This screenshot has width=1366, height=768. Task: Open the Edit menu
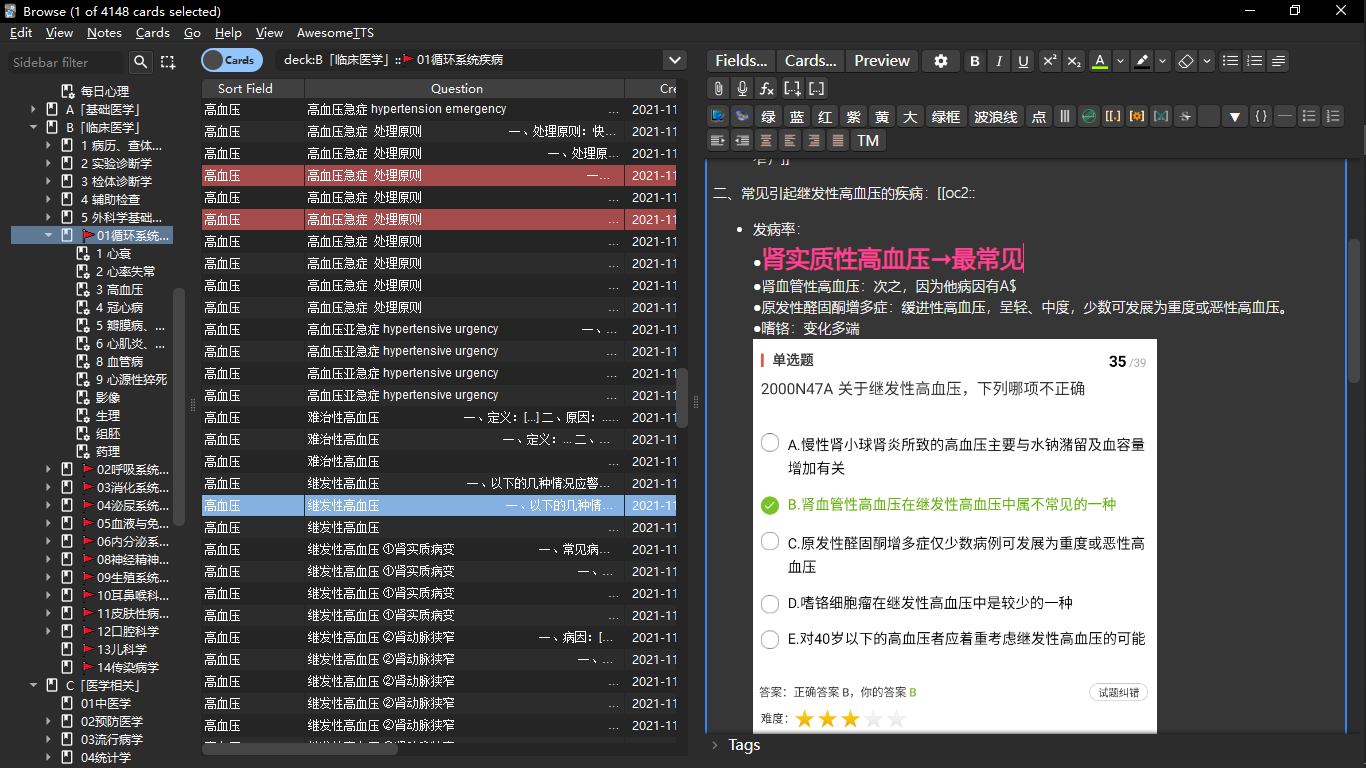click(21, 33)
